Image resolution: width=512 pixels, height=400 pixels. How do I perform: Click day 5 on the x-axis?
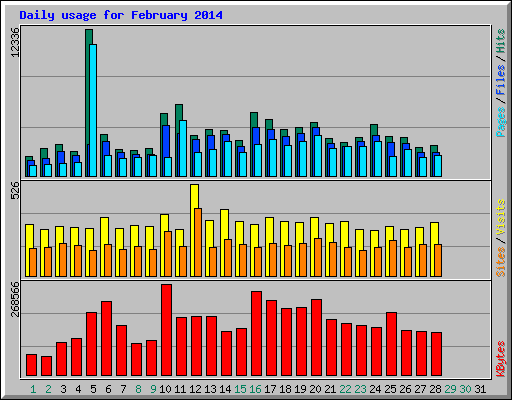tap(93, 389)
